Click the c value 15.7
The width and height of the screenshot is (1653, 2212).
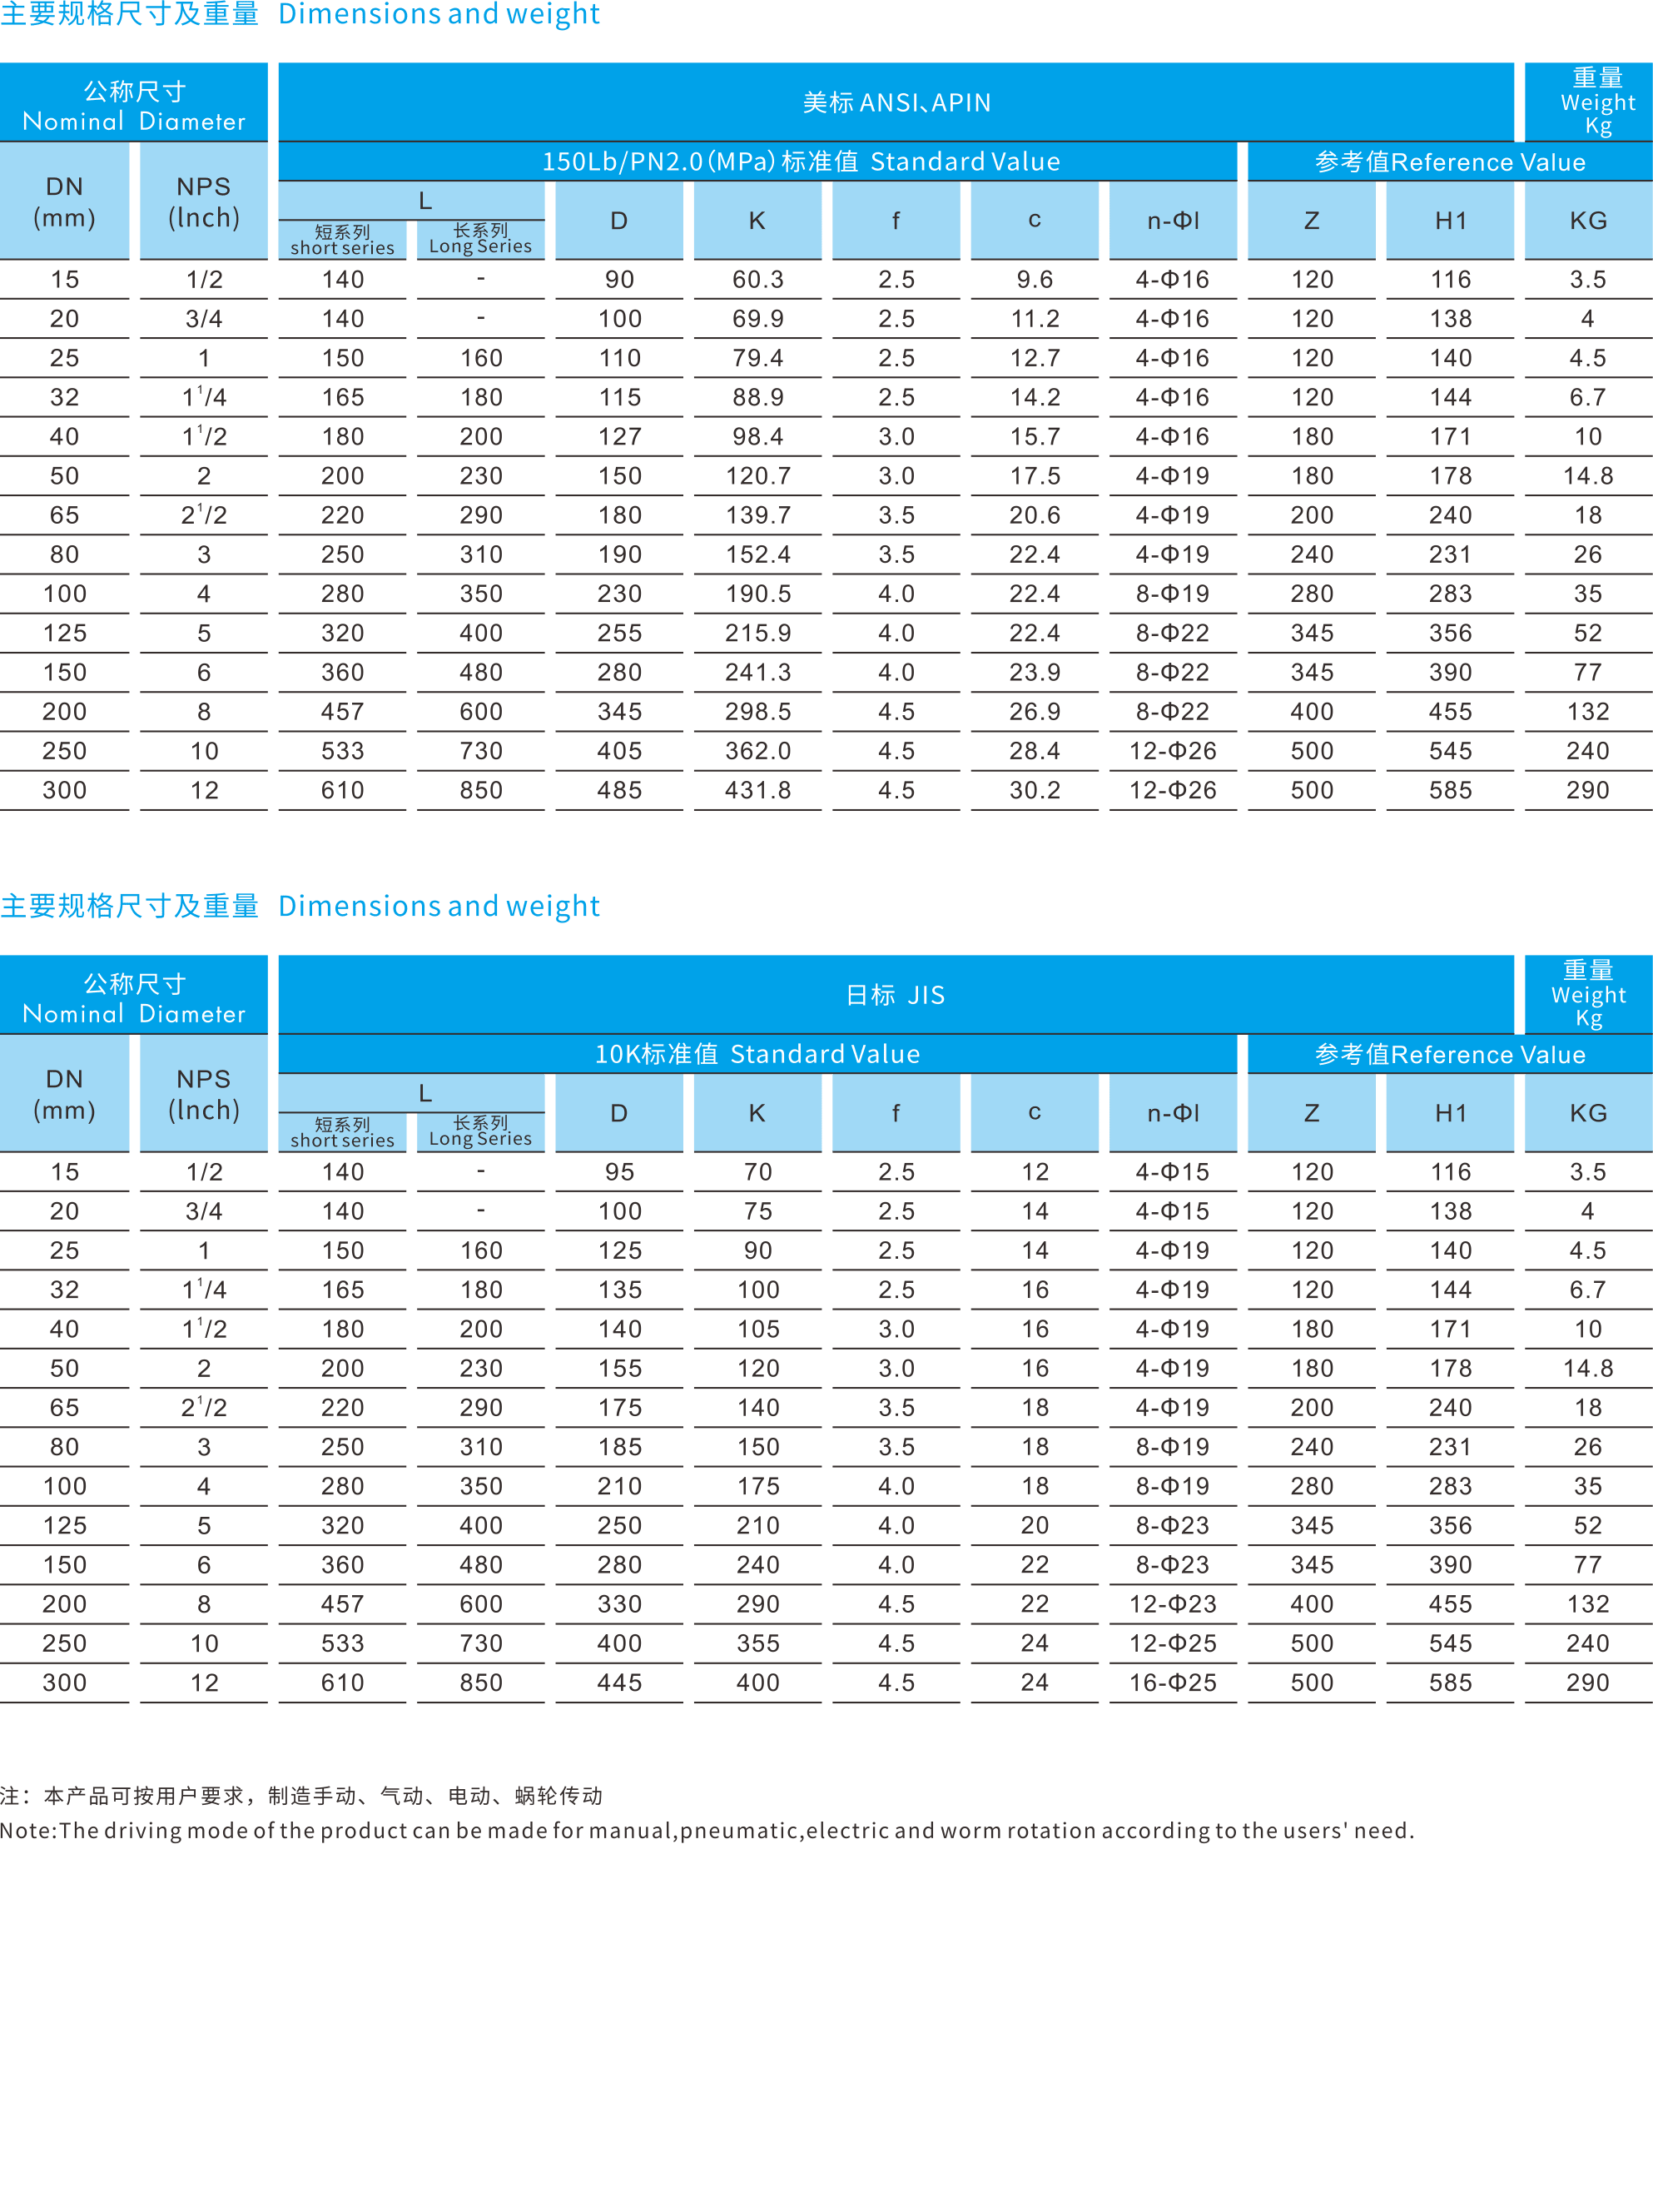tap(1035, 437)
